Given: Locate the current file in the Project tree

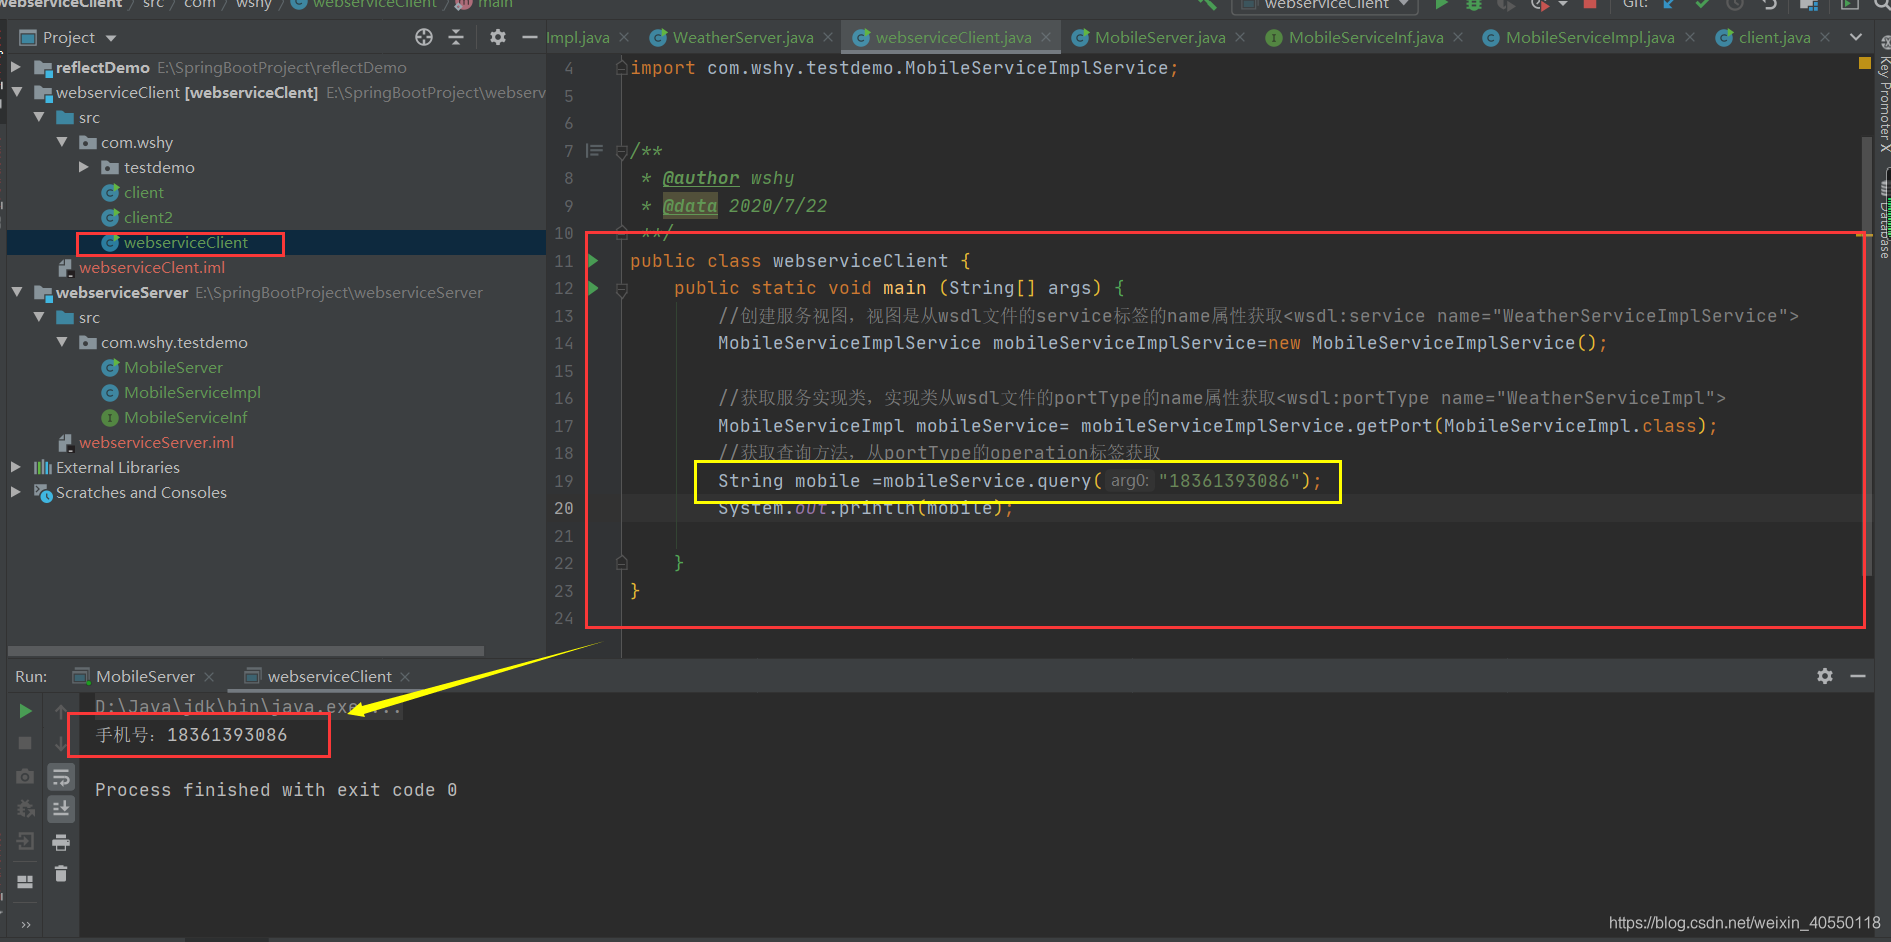Looking at the screenshot, I should point(424,37).
